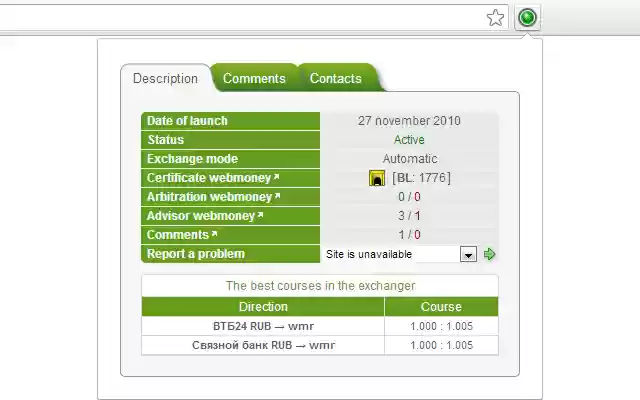Open the Advisor webmoney link
Screen dimensions: 640x400
pyautogui.click(x=205, y=216)
